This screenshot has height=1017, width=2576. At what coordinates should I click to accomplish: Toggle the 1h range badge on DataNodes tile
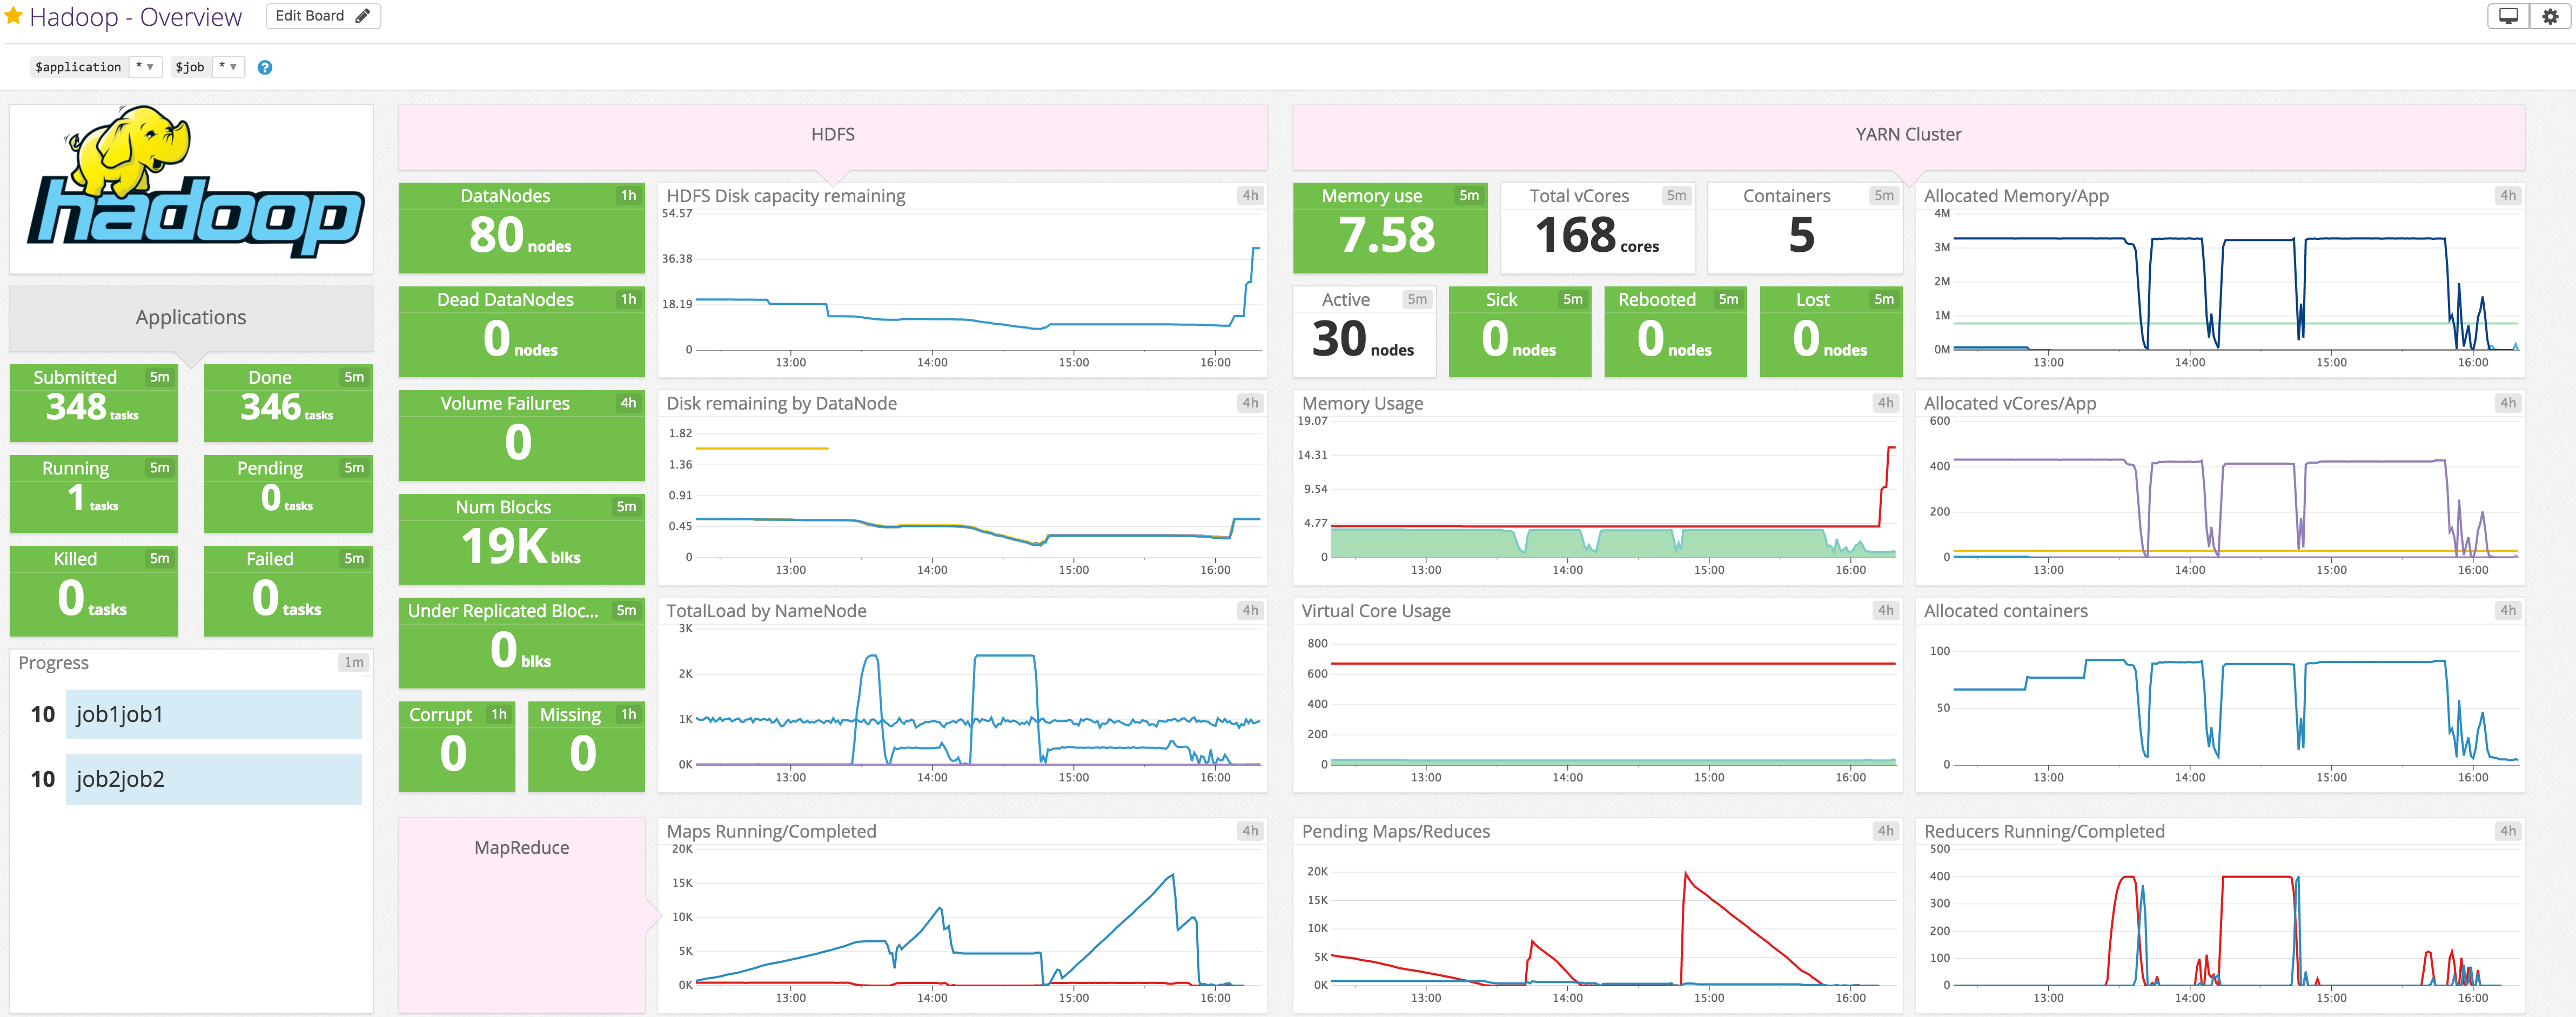pos(628,196)
